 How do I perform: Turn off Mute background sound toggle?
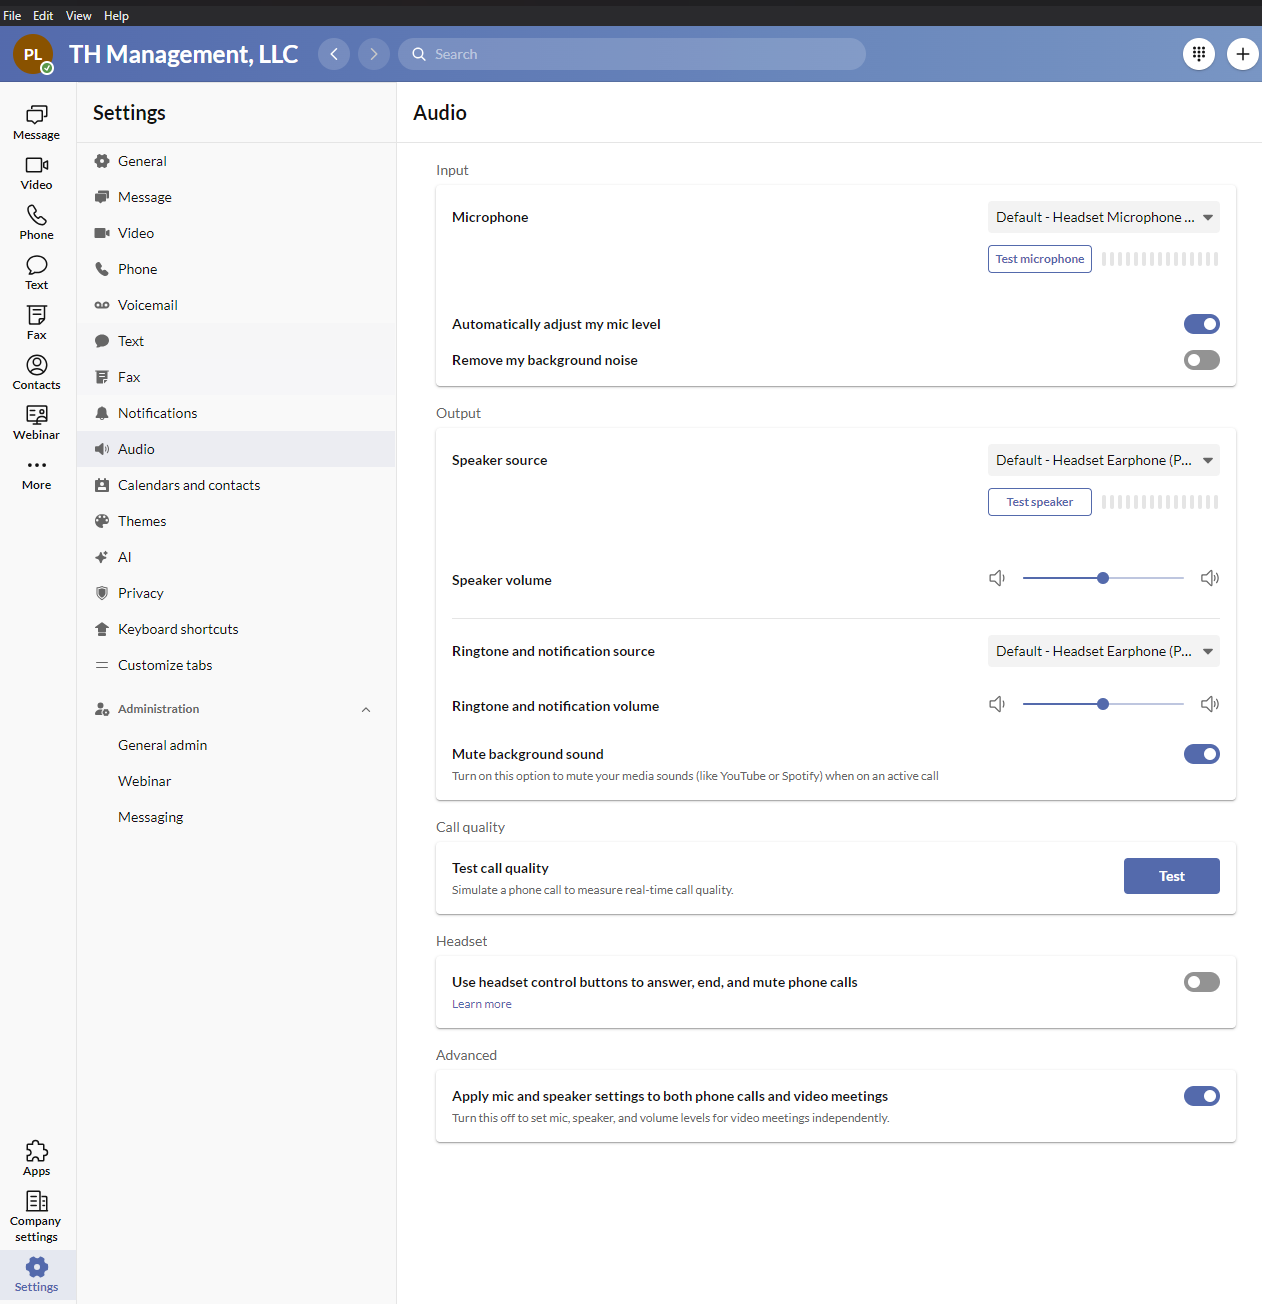point(1201,754)
